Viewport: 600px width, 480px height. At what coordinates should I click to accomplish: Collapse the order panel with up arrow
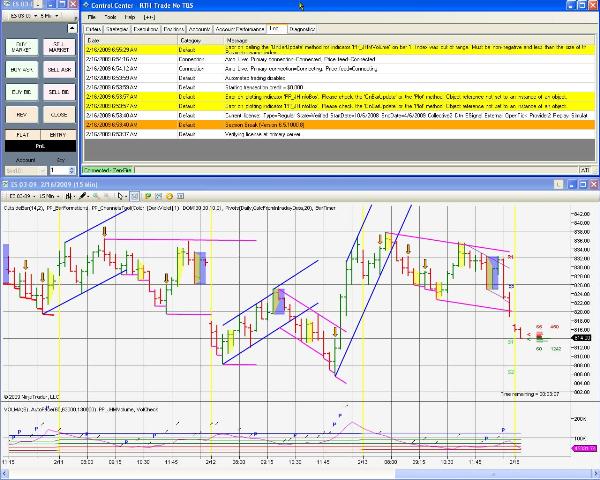pos(72,28)
